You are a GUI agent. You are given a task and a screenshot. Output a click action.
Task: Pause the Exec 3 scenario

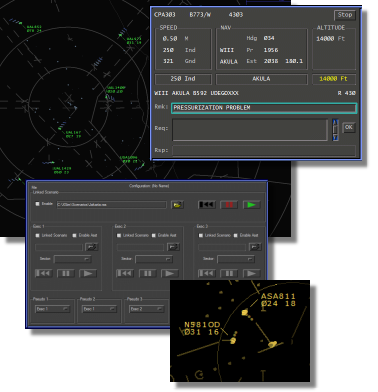(x=229, y=273)
